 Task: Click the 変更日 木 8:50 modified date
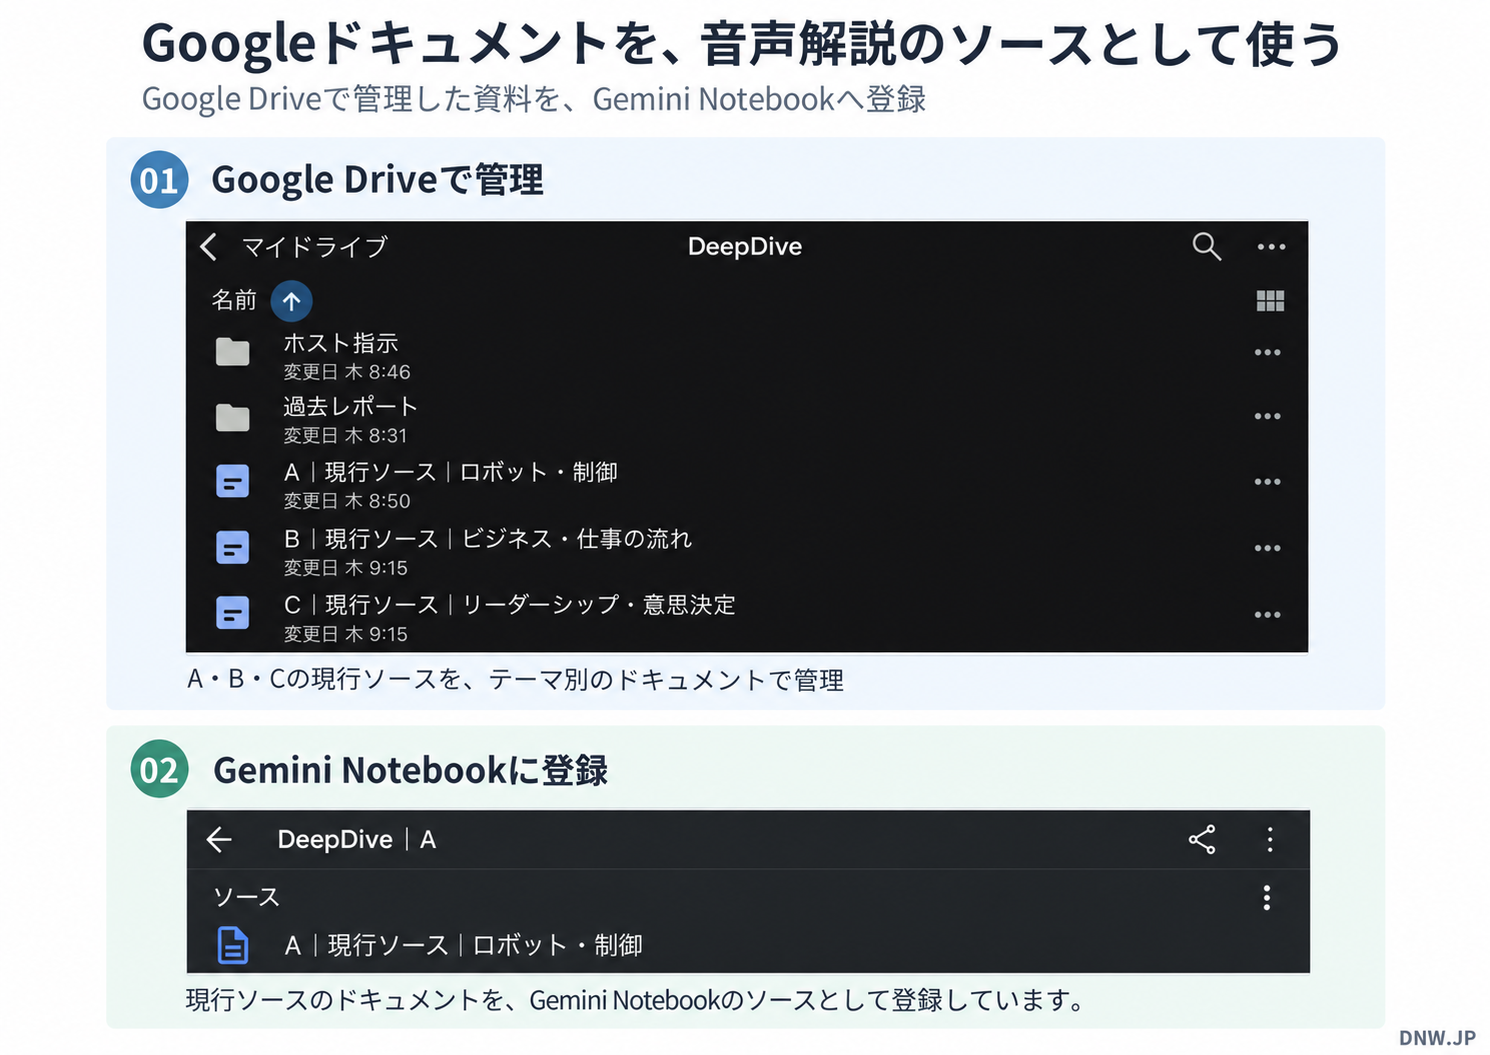tap(347, 501)
